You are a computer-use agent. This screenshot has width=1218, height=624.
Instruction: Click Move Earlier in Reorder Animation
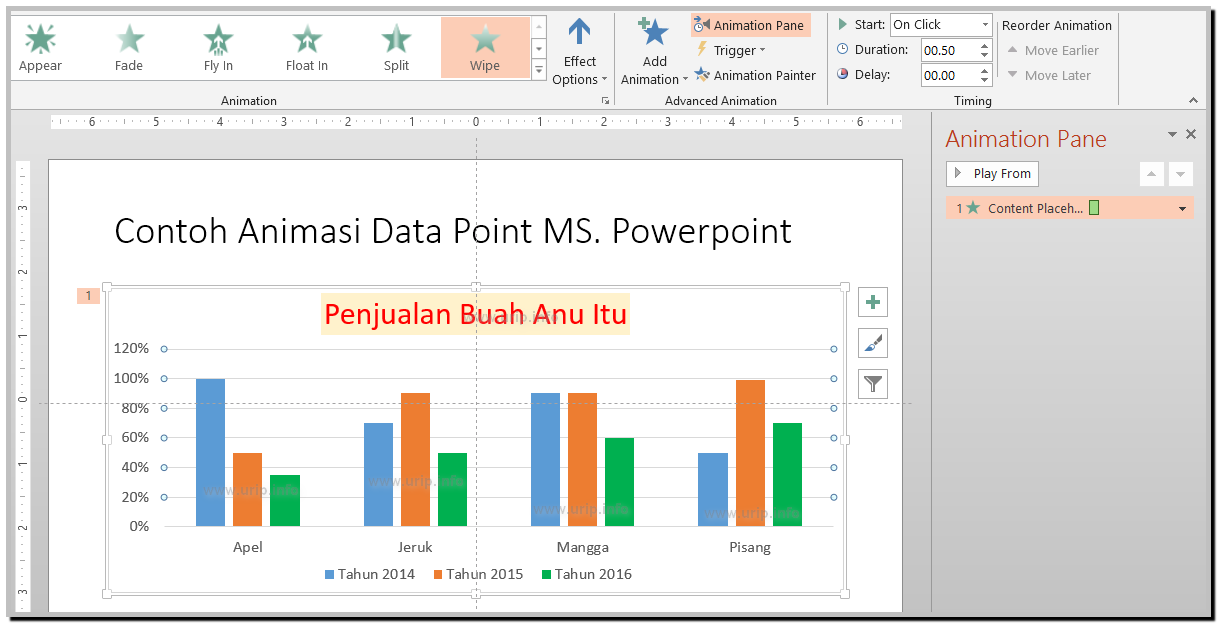click(1053, 50)
